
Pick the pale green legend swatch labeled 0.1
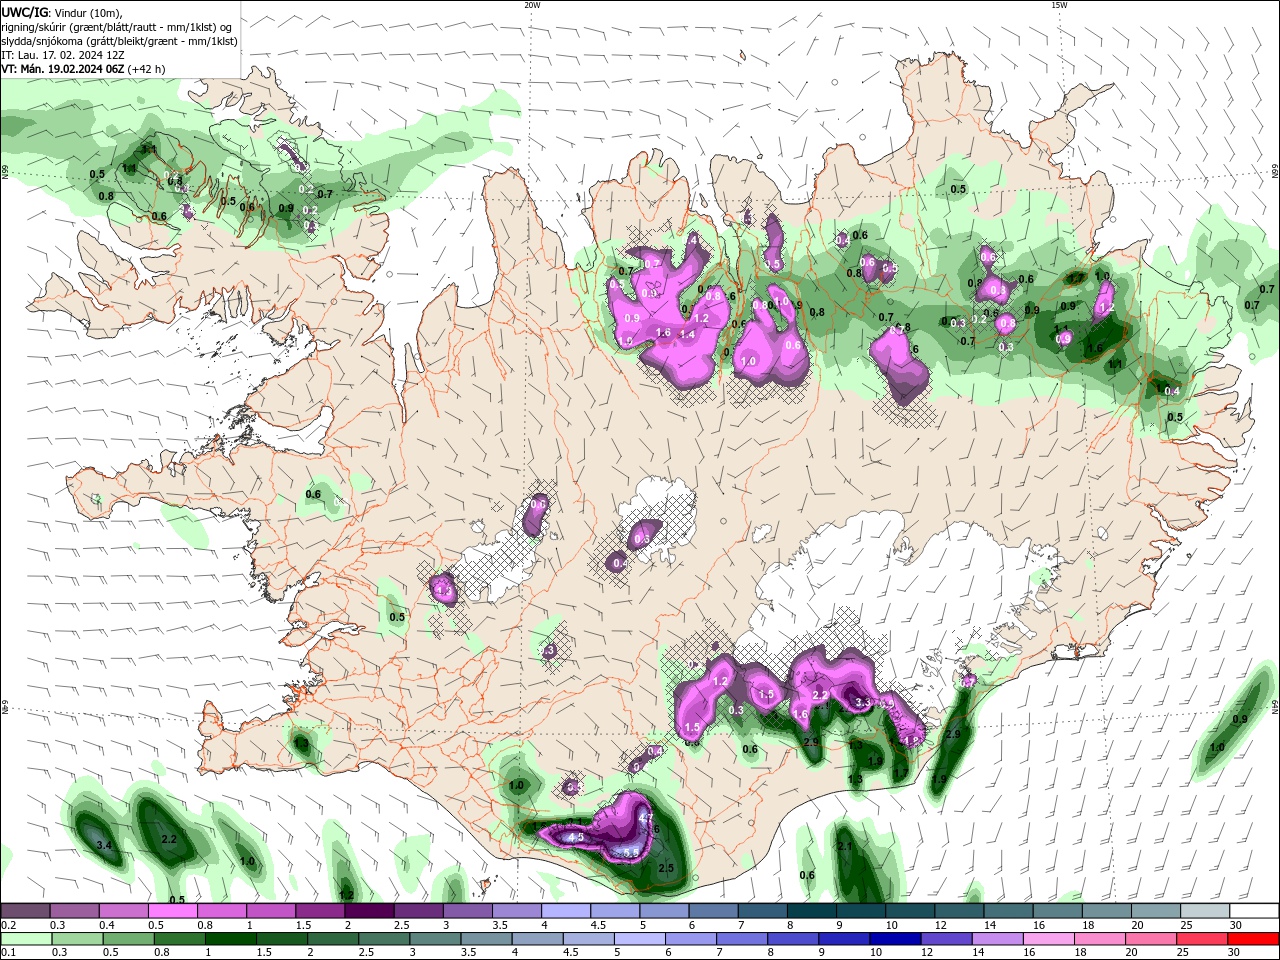tap(25, 939)
